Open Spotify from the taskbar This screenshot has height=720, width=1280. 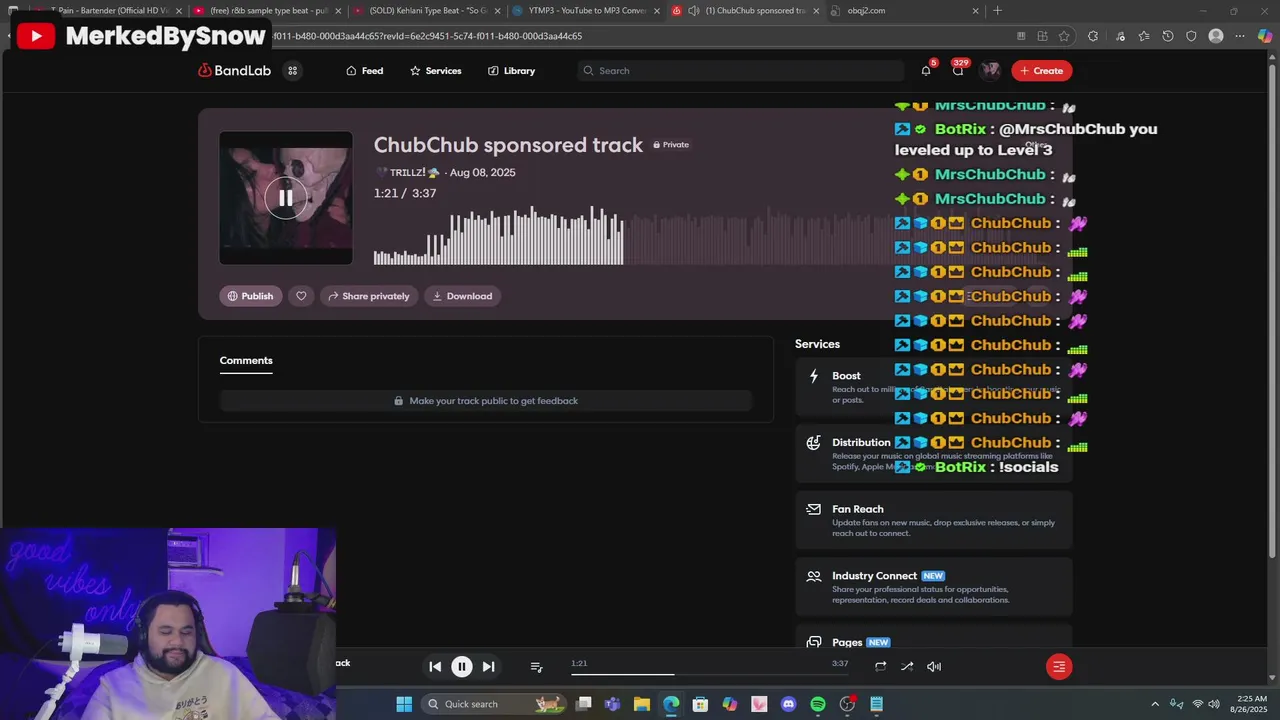coord(818,704)
